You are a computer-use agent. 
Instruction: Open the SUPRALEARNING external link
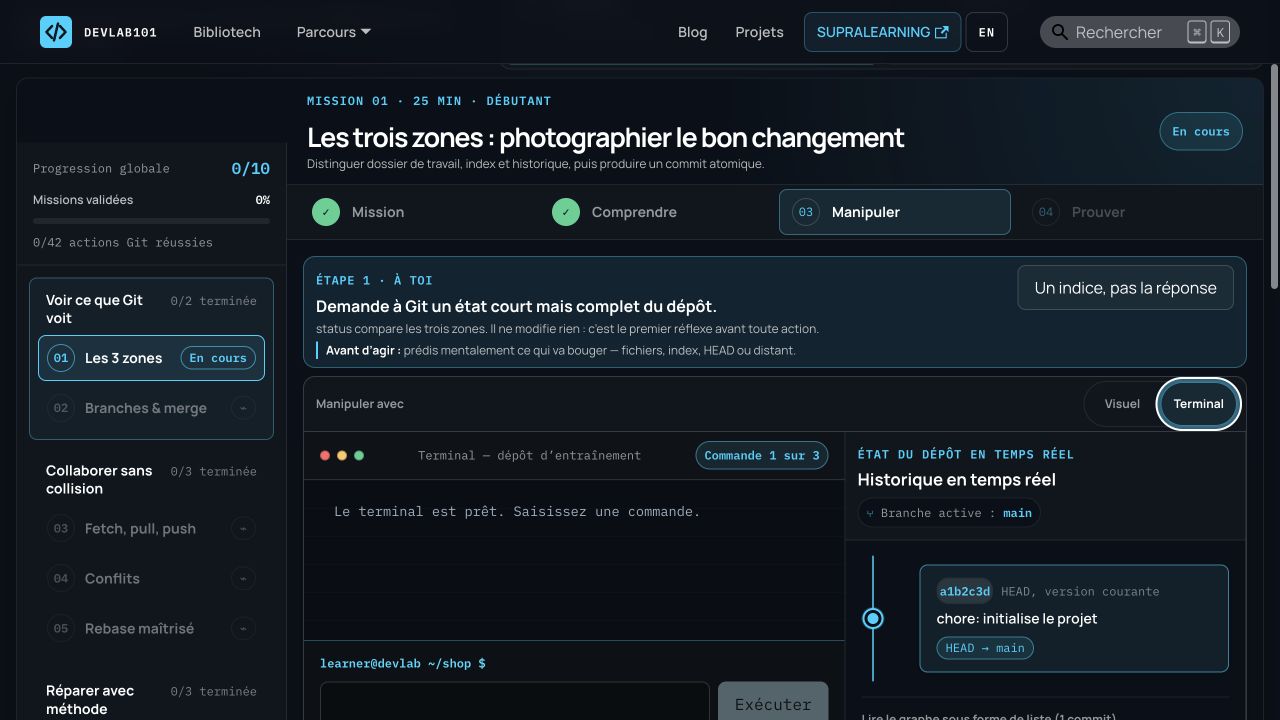pos(882,32)
